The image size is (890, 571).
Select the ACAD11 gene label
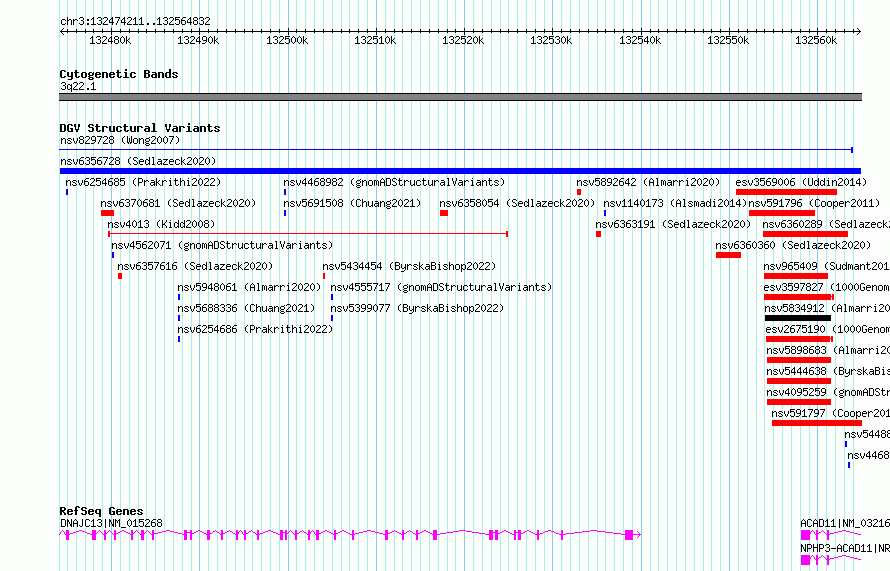click(845, 523)
